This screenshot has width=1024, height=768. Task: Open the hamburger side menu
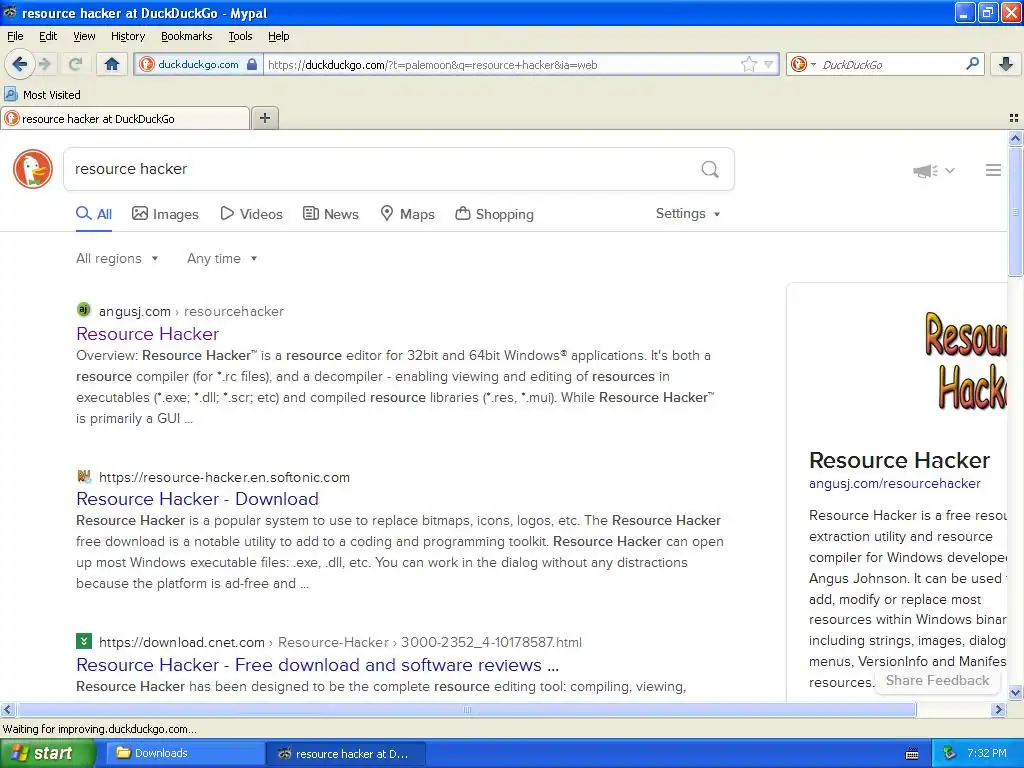coord(993,170)
